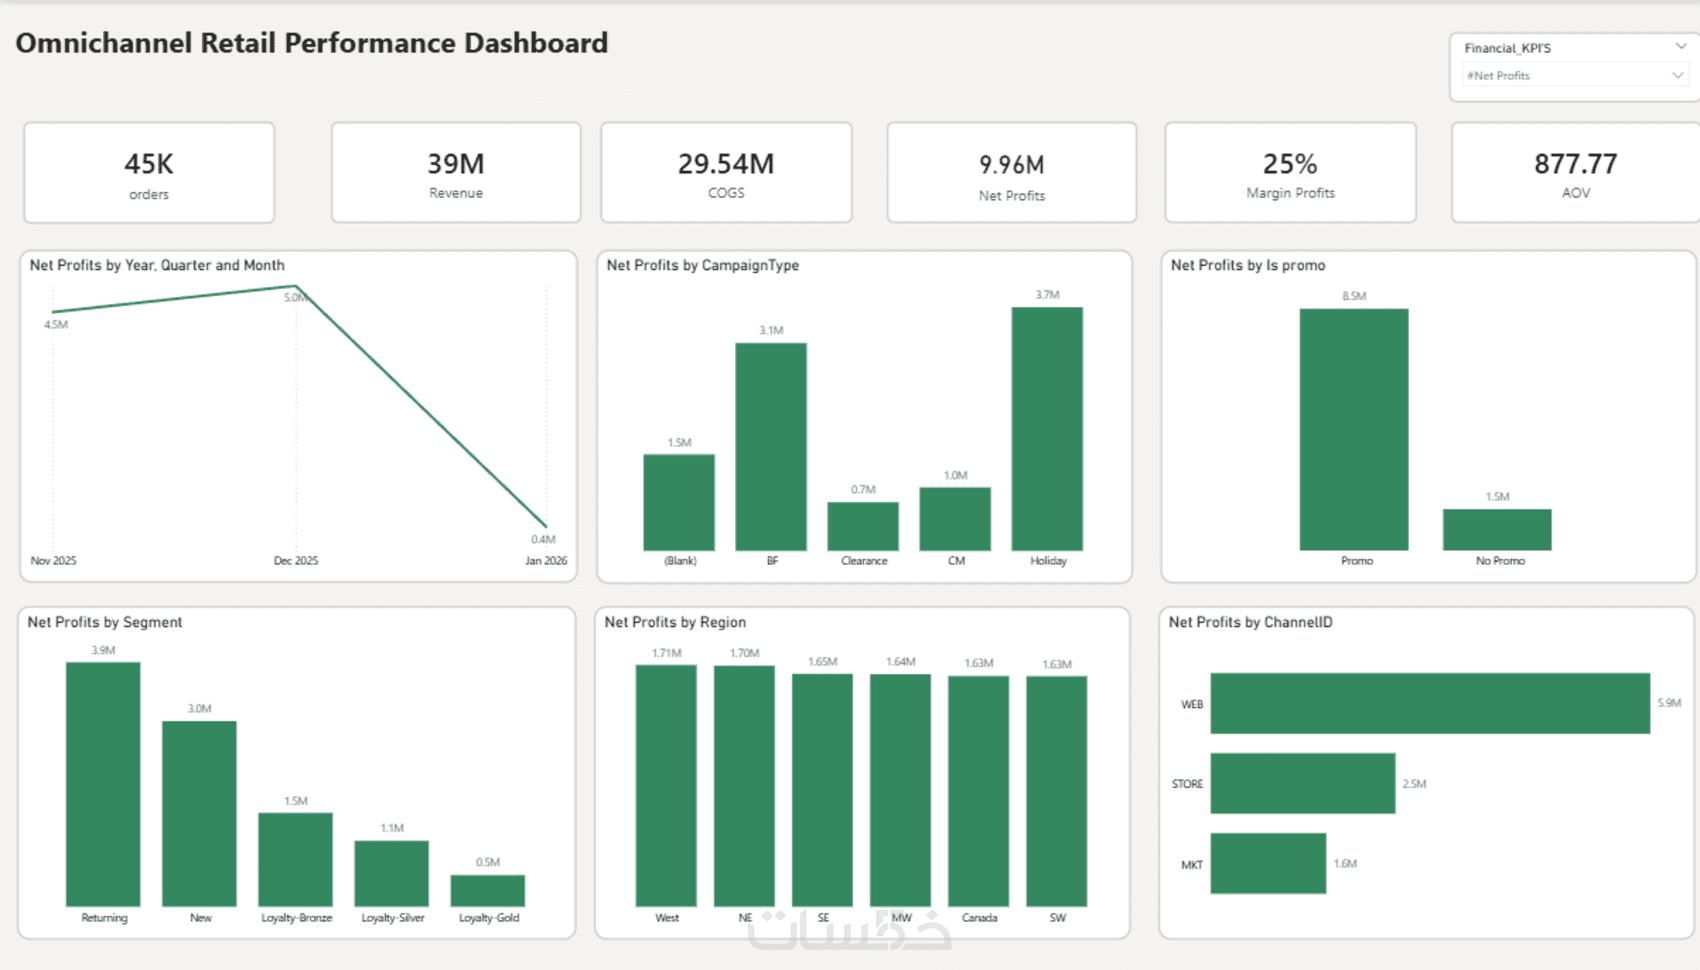Select the Holiday campaign bar

pos(1047,429)
